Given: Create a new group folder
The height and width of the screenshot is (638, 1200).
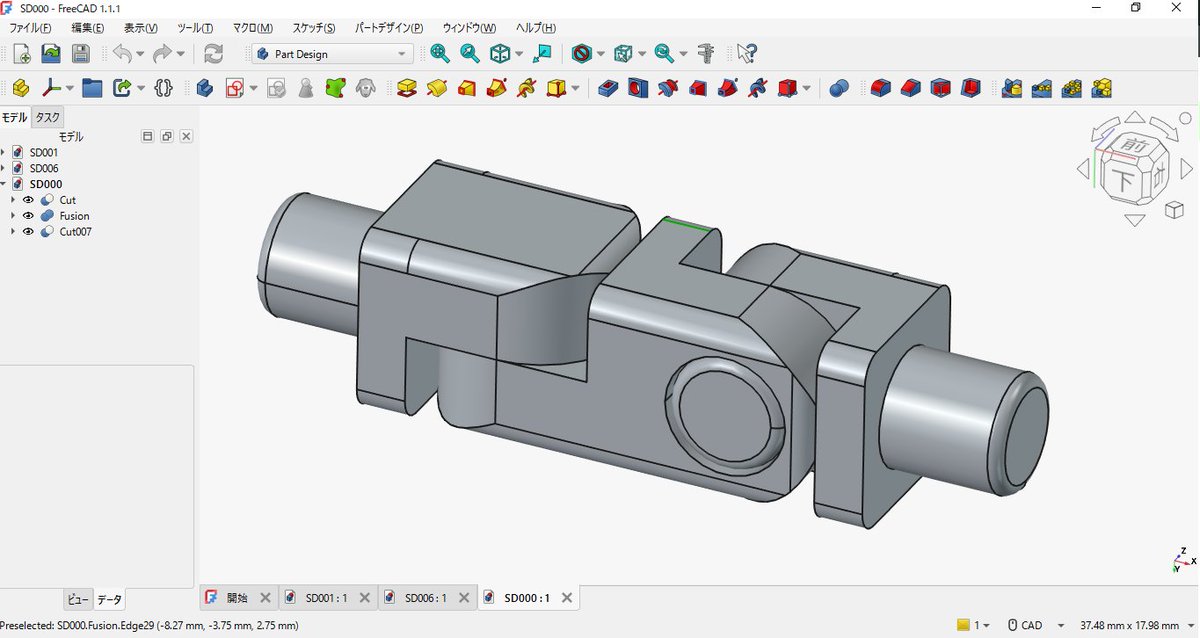Looking at the screenshot, I should click(92, 88).
